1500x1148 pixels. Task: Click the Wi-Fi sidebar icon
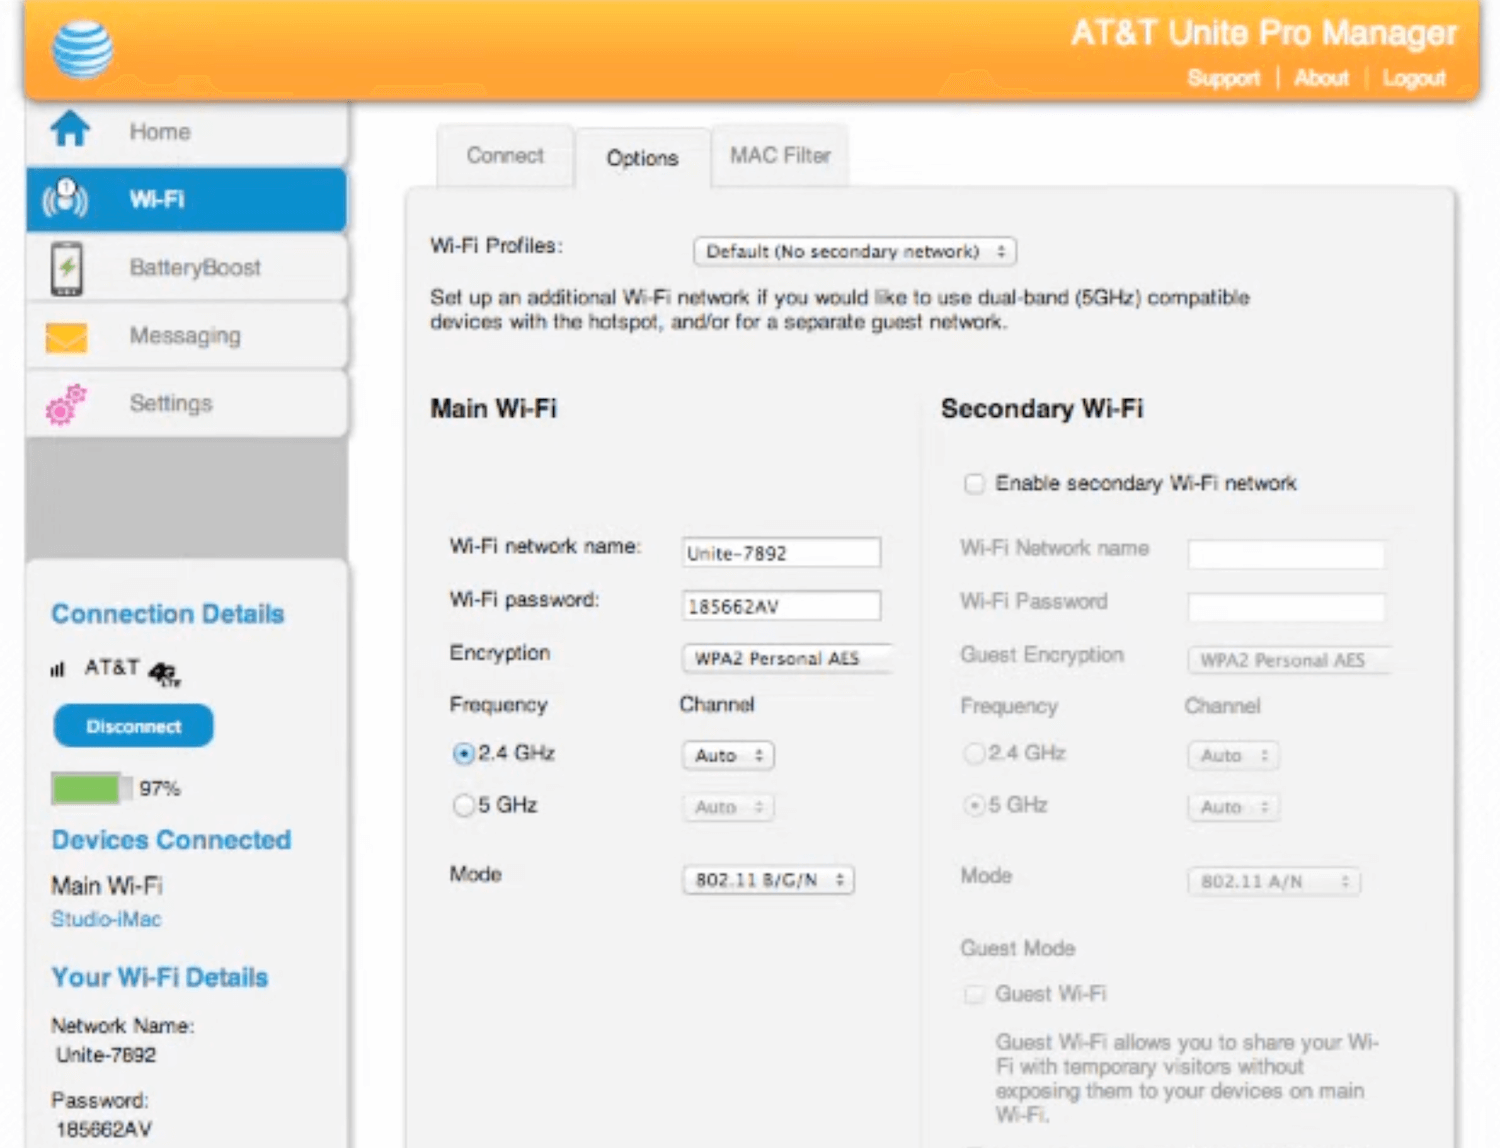click(x=66, y=199)
